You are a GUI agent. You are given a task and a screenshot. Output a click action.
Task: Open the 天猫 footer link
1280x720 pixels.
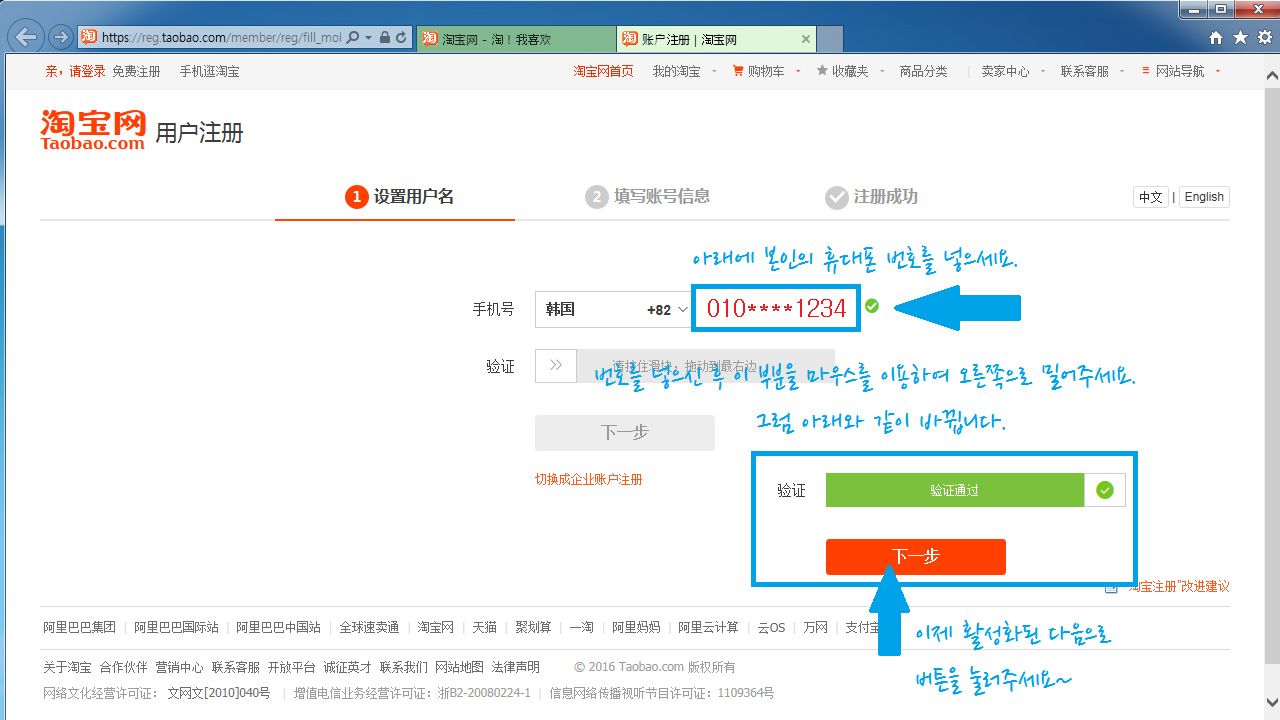pyautogui.click(x=484, y=627)
